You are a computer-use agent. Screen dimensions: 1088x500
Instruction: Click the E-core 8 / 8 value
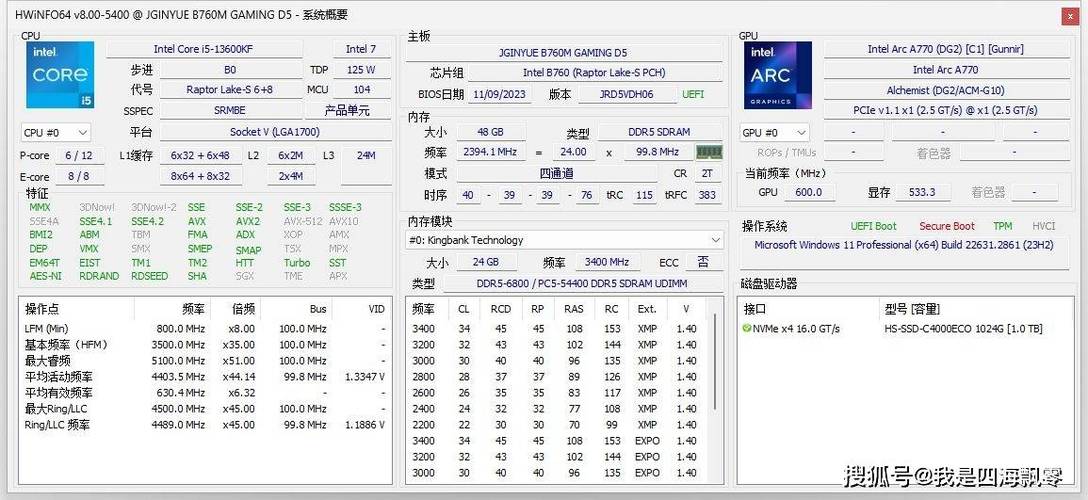pyautogui.click(x=78, y=176)
